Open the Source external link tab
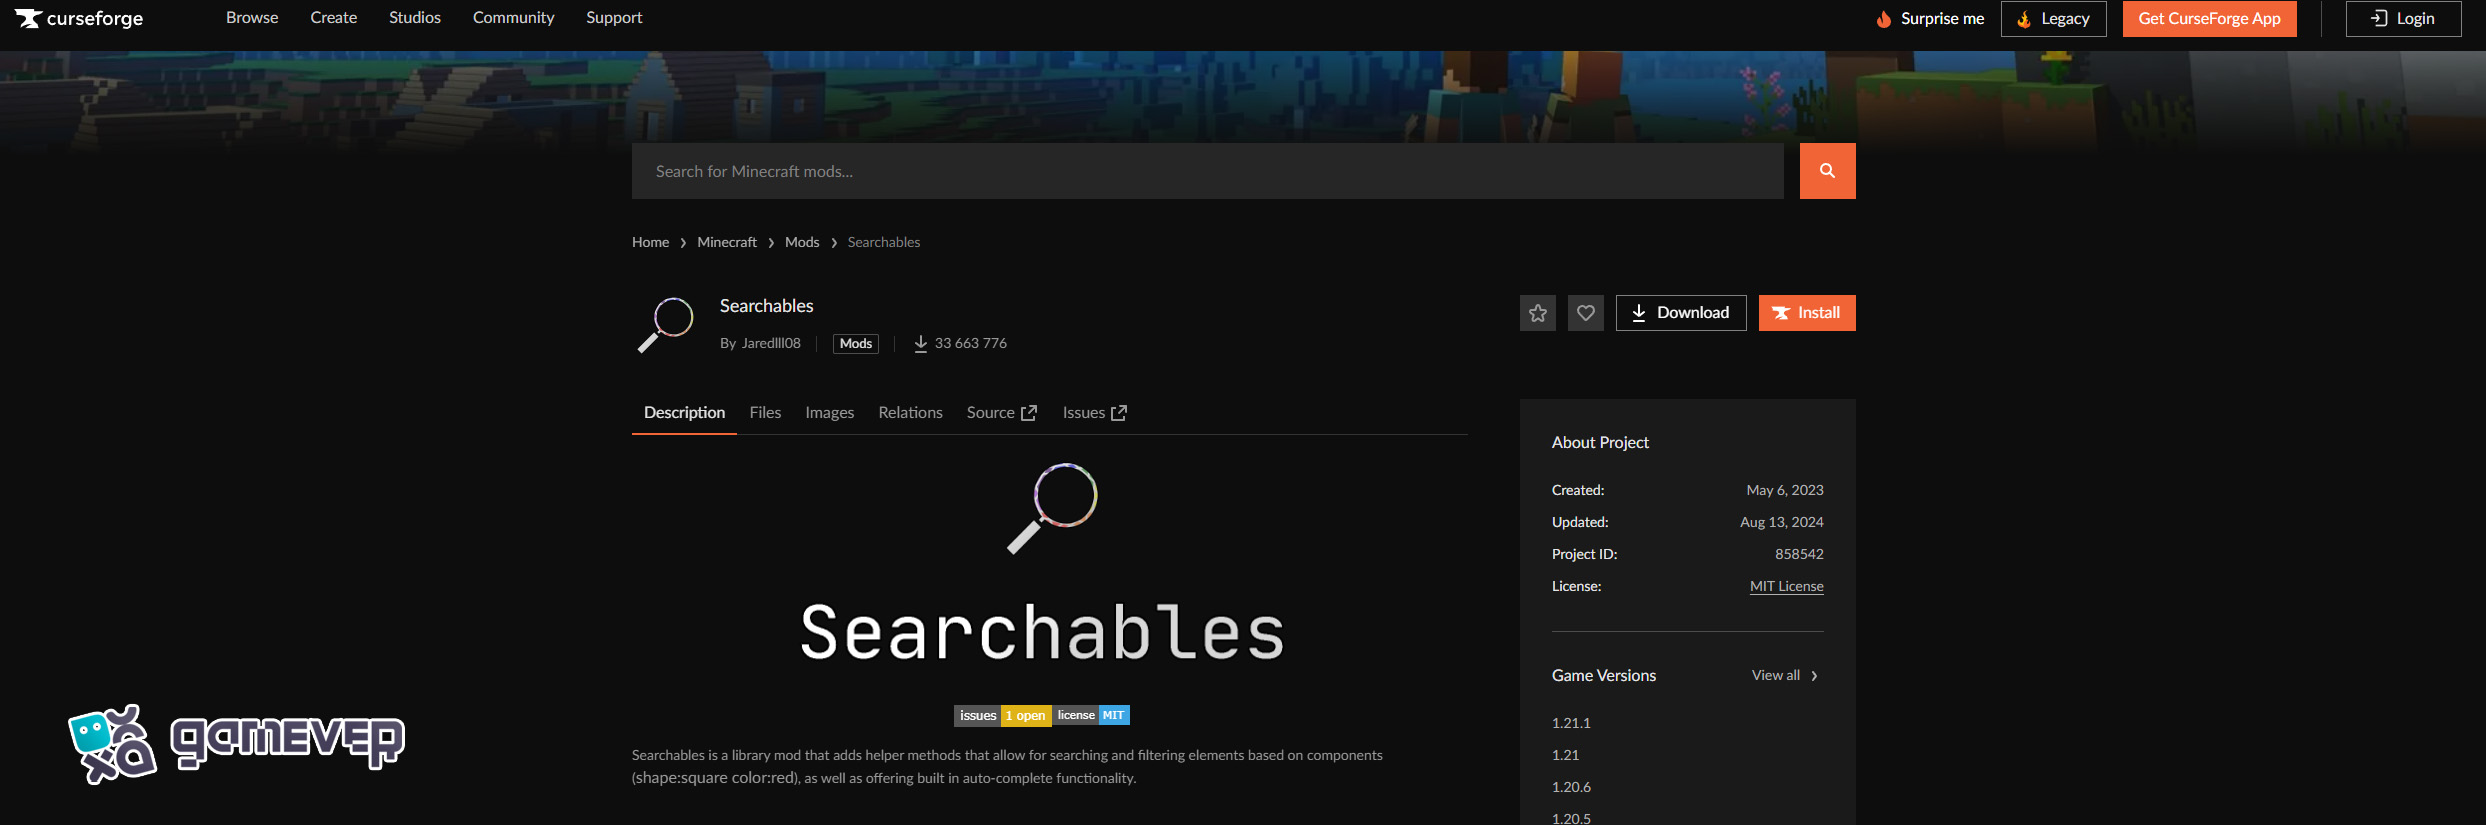 [x=1001, y=413]
